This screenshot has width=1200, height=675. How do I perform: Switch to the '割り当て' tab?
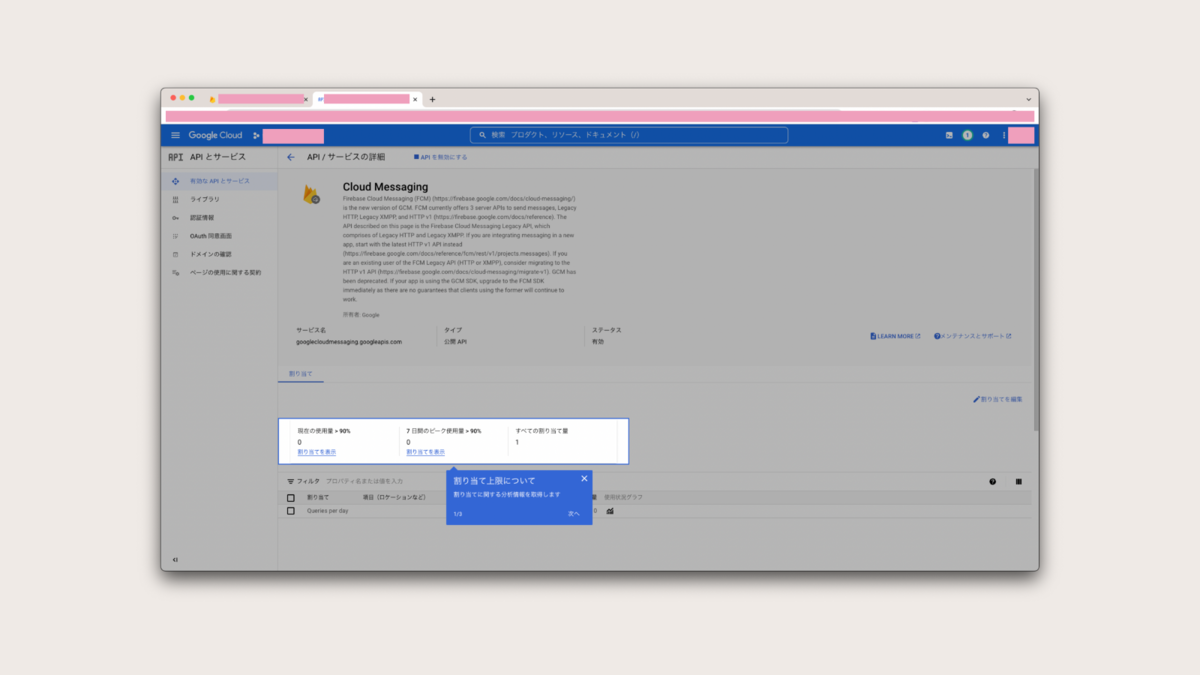point(300,374)
